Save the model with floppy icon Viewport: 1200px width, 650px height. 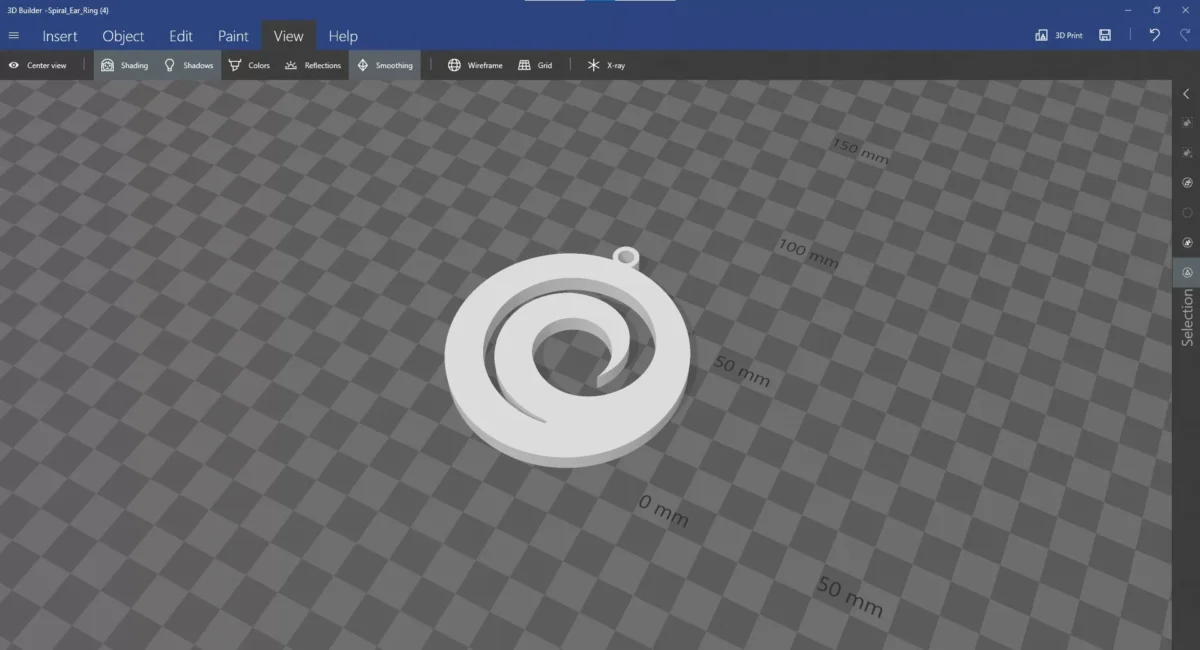1105,35
